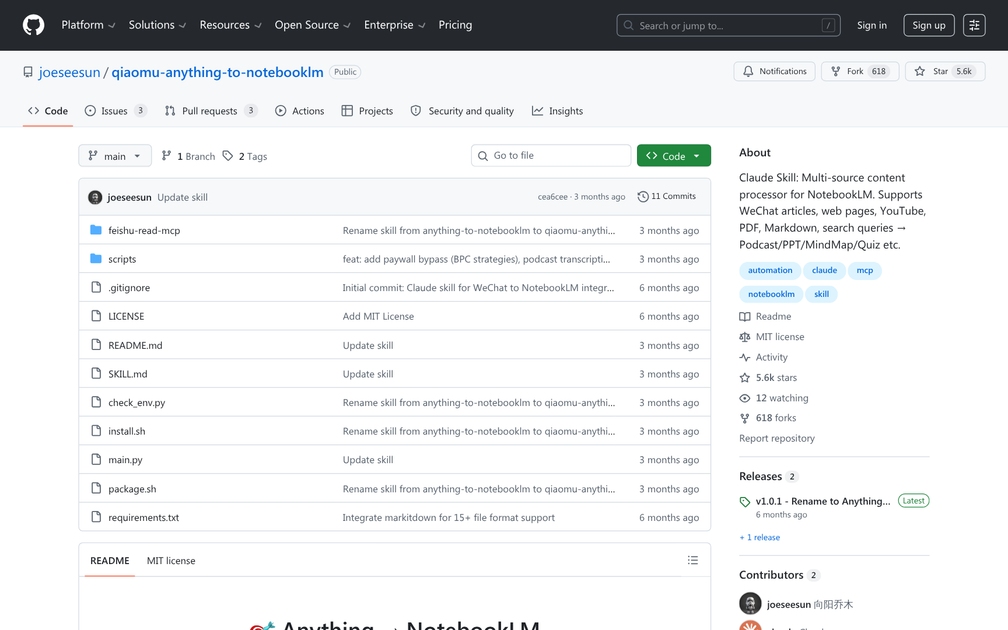Focus the Search or jump to field
The width and height of the screenshot is (1008, 630).
(728, 26)
